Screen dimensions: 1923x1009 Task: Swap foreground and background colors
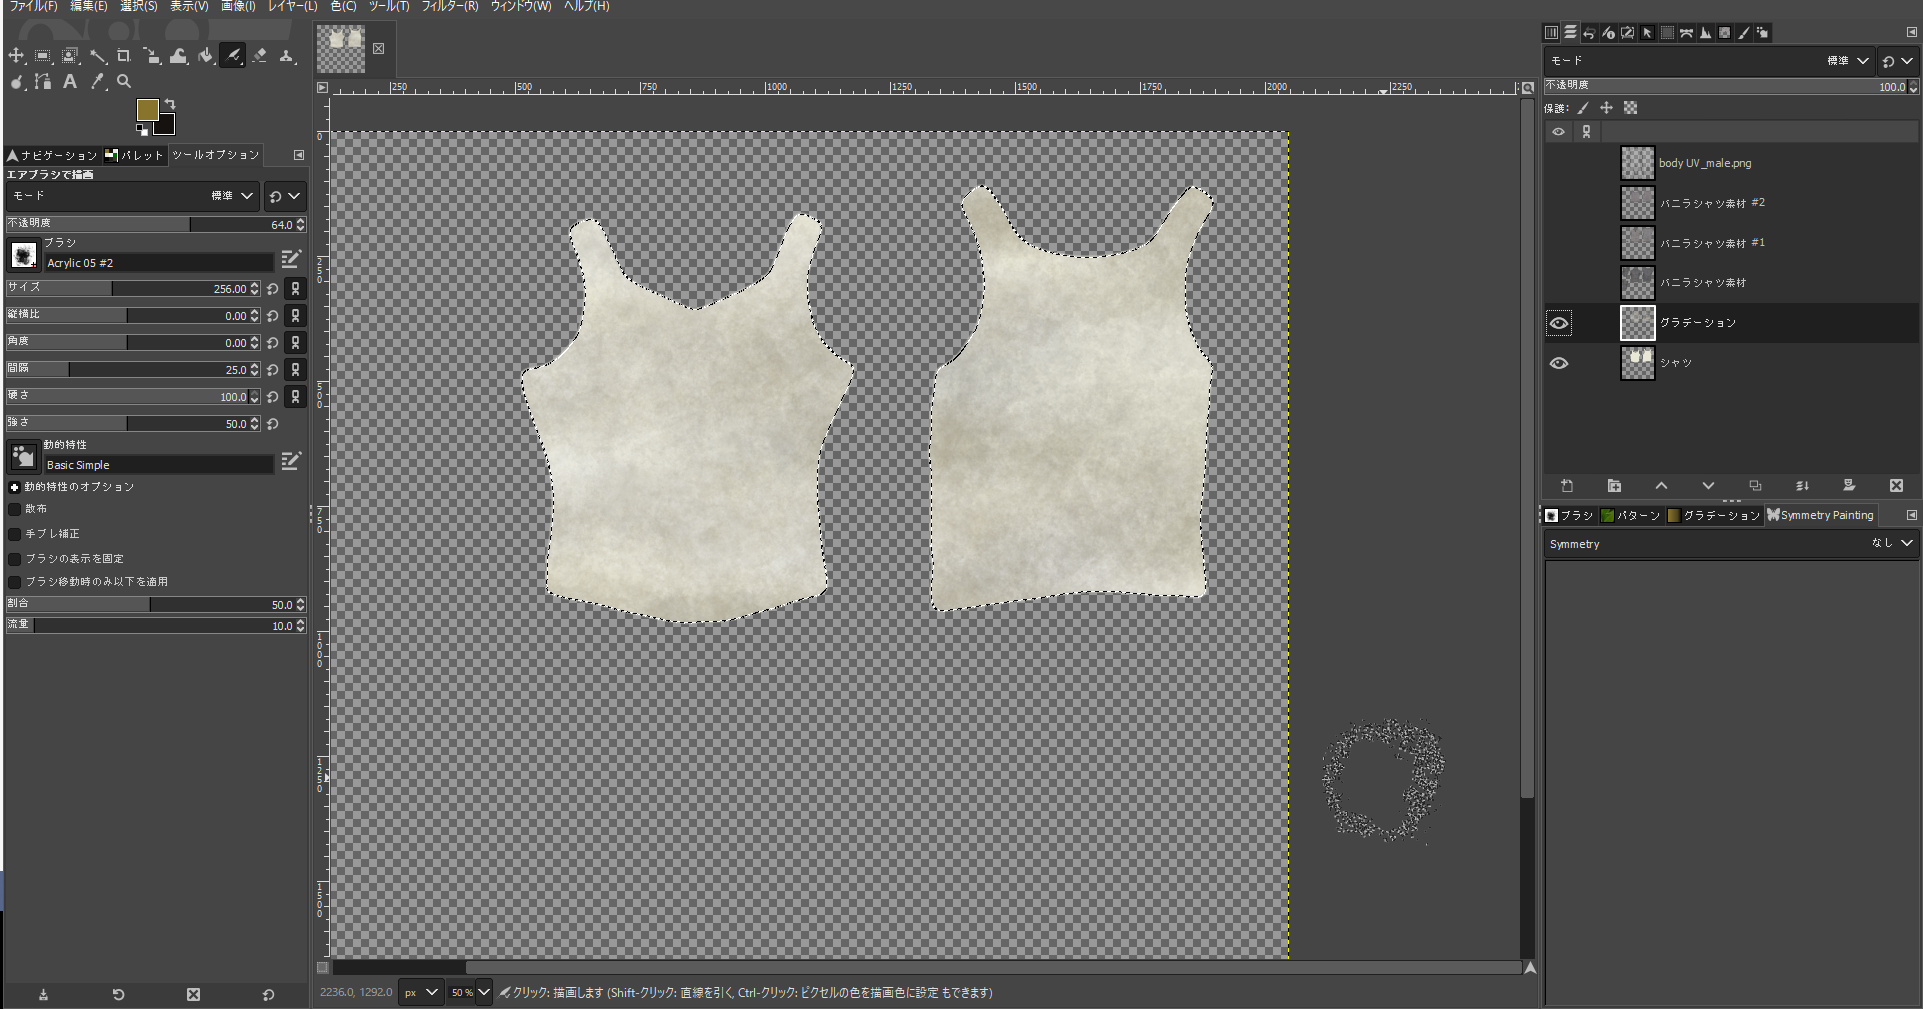tap(170, 104)
